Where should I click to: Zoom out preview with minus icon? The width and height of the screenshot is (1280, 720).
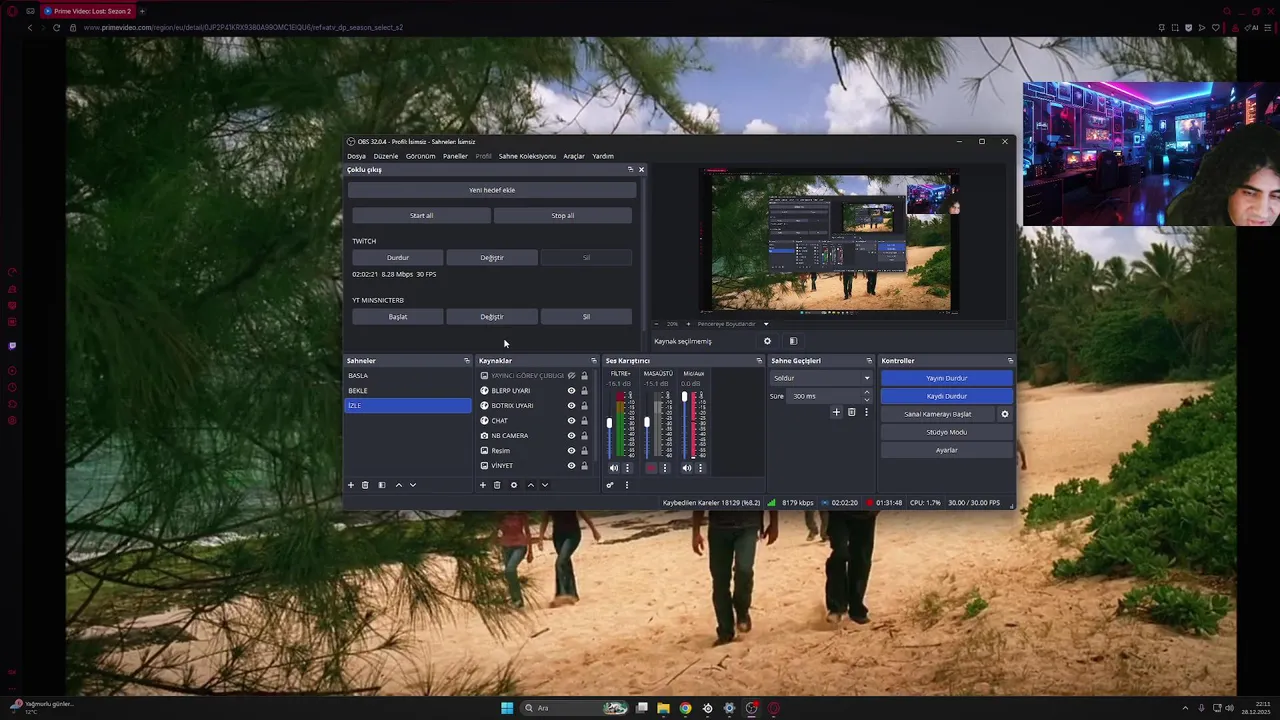(x=657, y=324)
